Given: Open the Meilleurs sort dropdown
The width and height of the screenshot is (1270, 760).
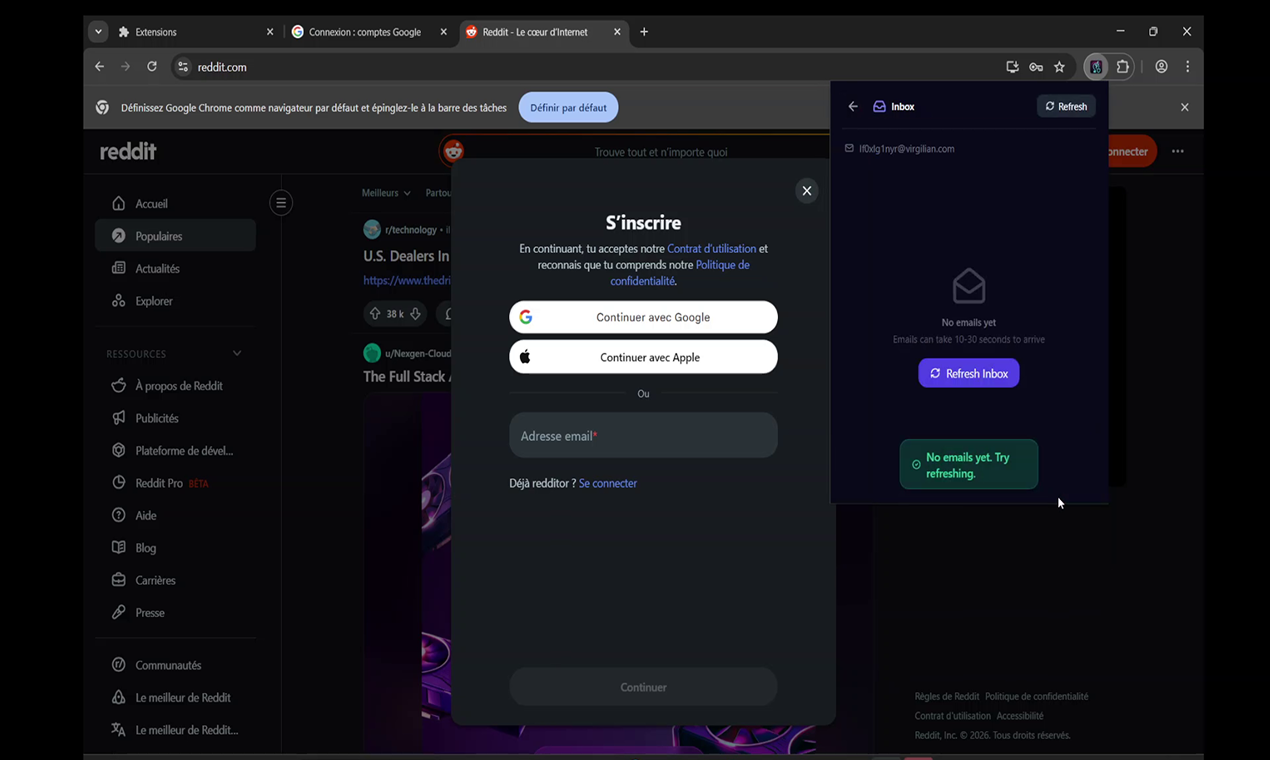Looking at the screenshot, I should point(385,192).
